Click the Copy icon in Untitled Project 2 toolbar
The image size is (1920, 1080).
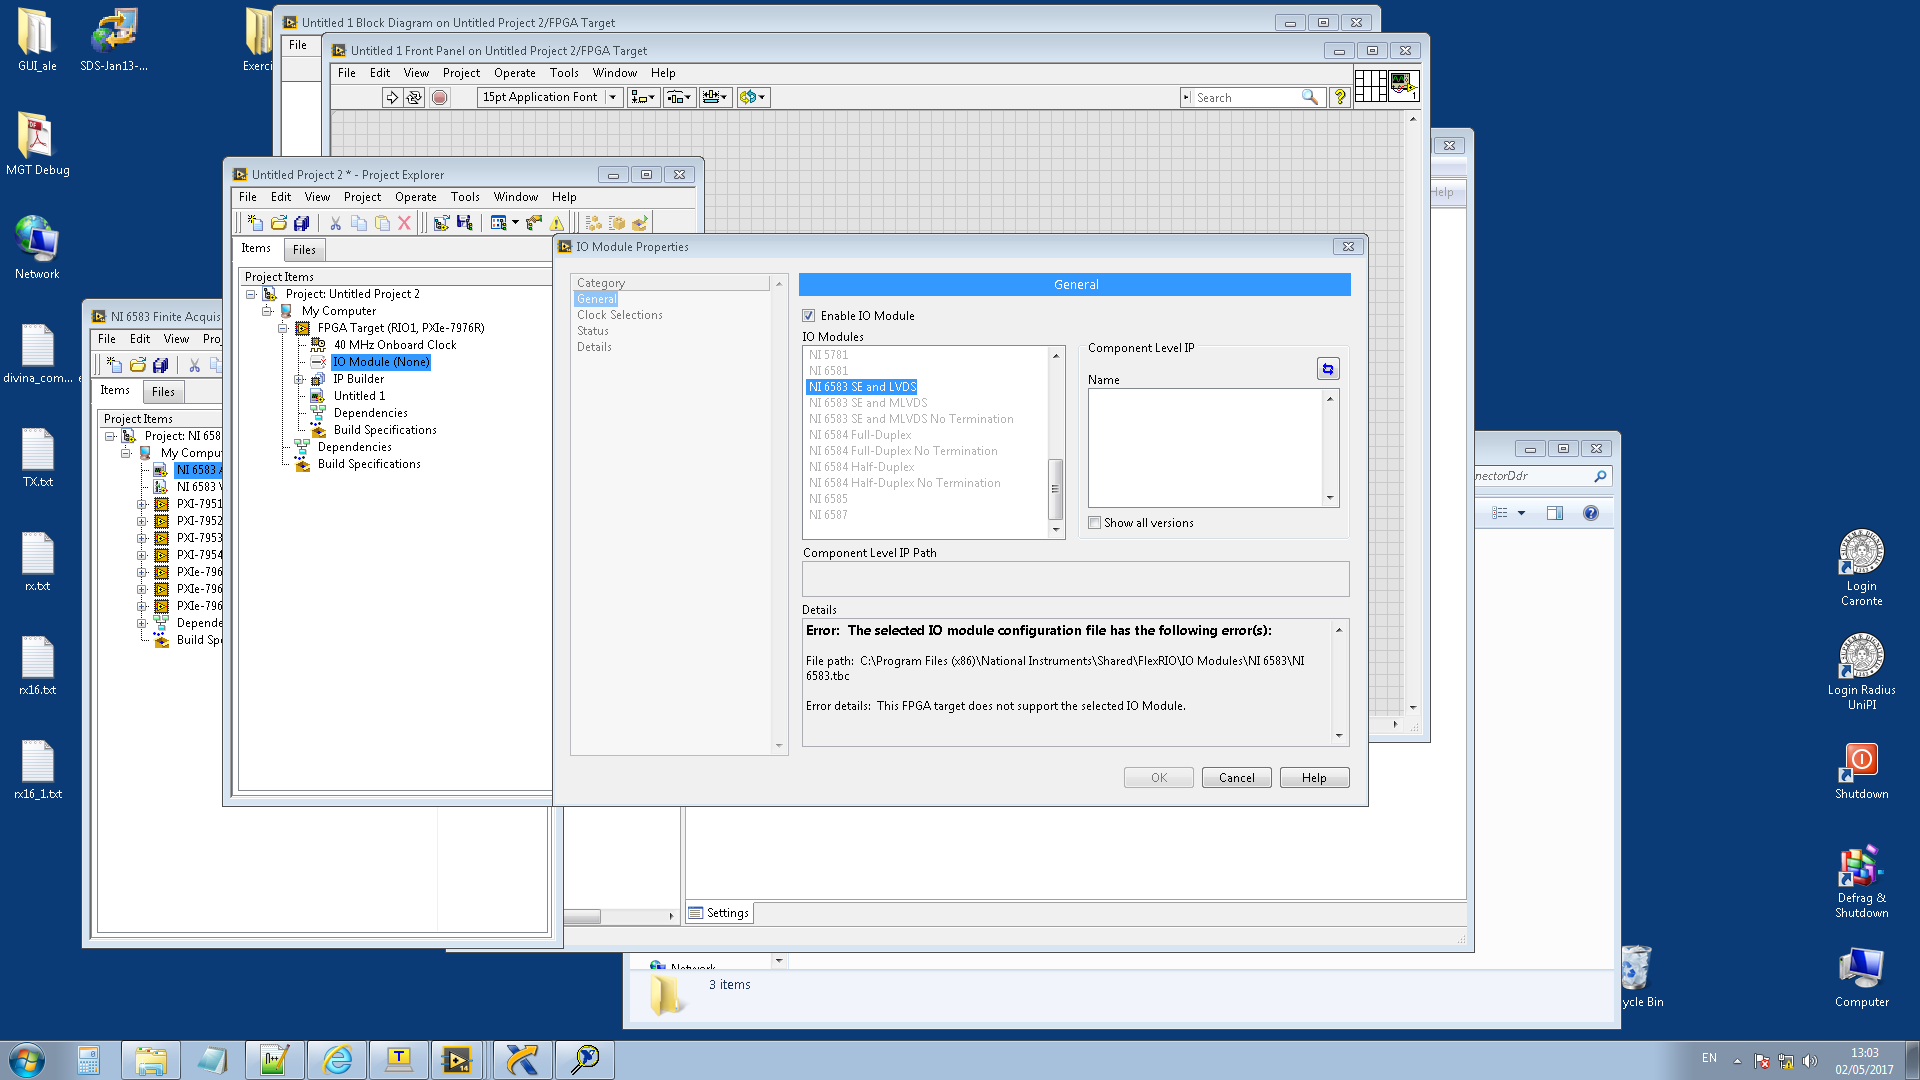pyautogui.click(x=358, y=223)
